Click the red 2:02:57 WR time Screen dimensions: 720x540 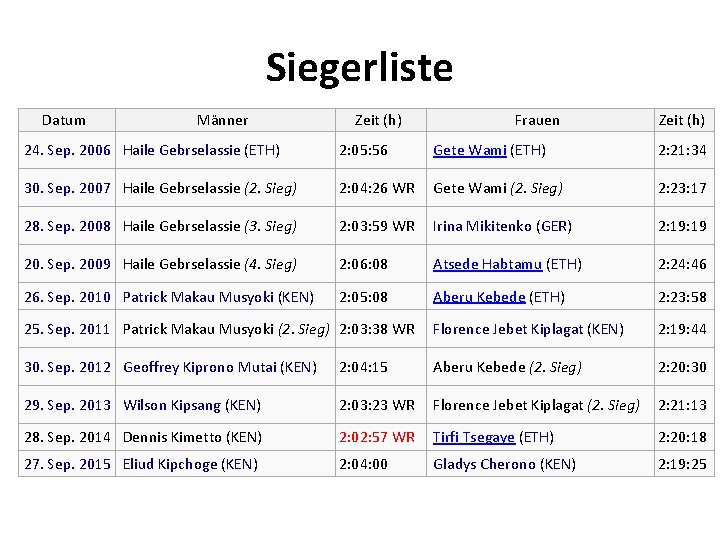tap(377, 437)
